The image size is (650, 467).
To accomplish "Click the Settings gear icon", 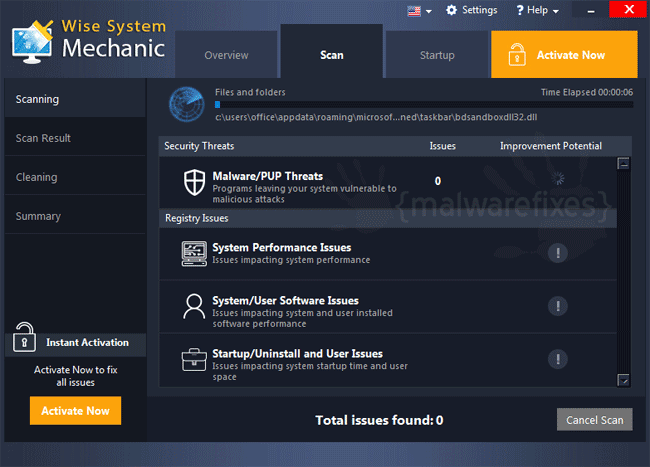I will 451,10.
